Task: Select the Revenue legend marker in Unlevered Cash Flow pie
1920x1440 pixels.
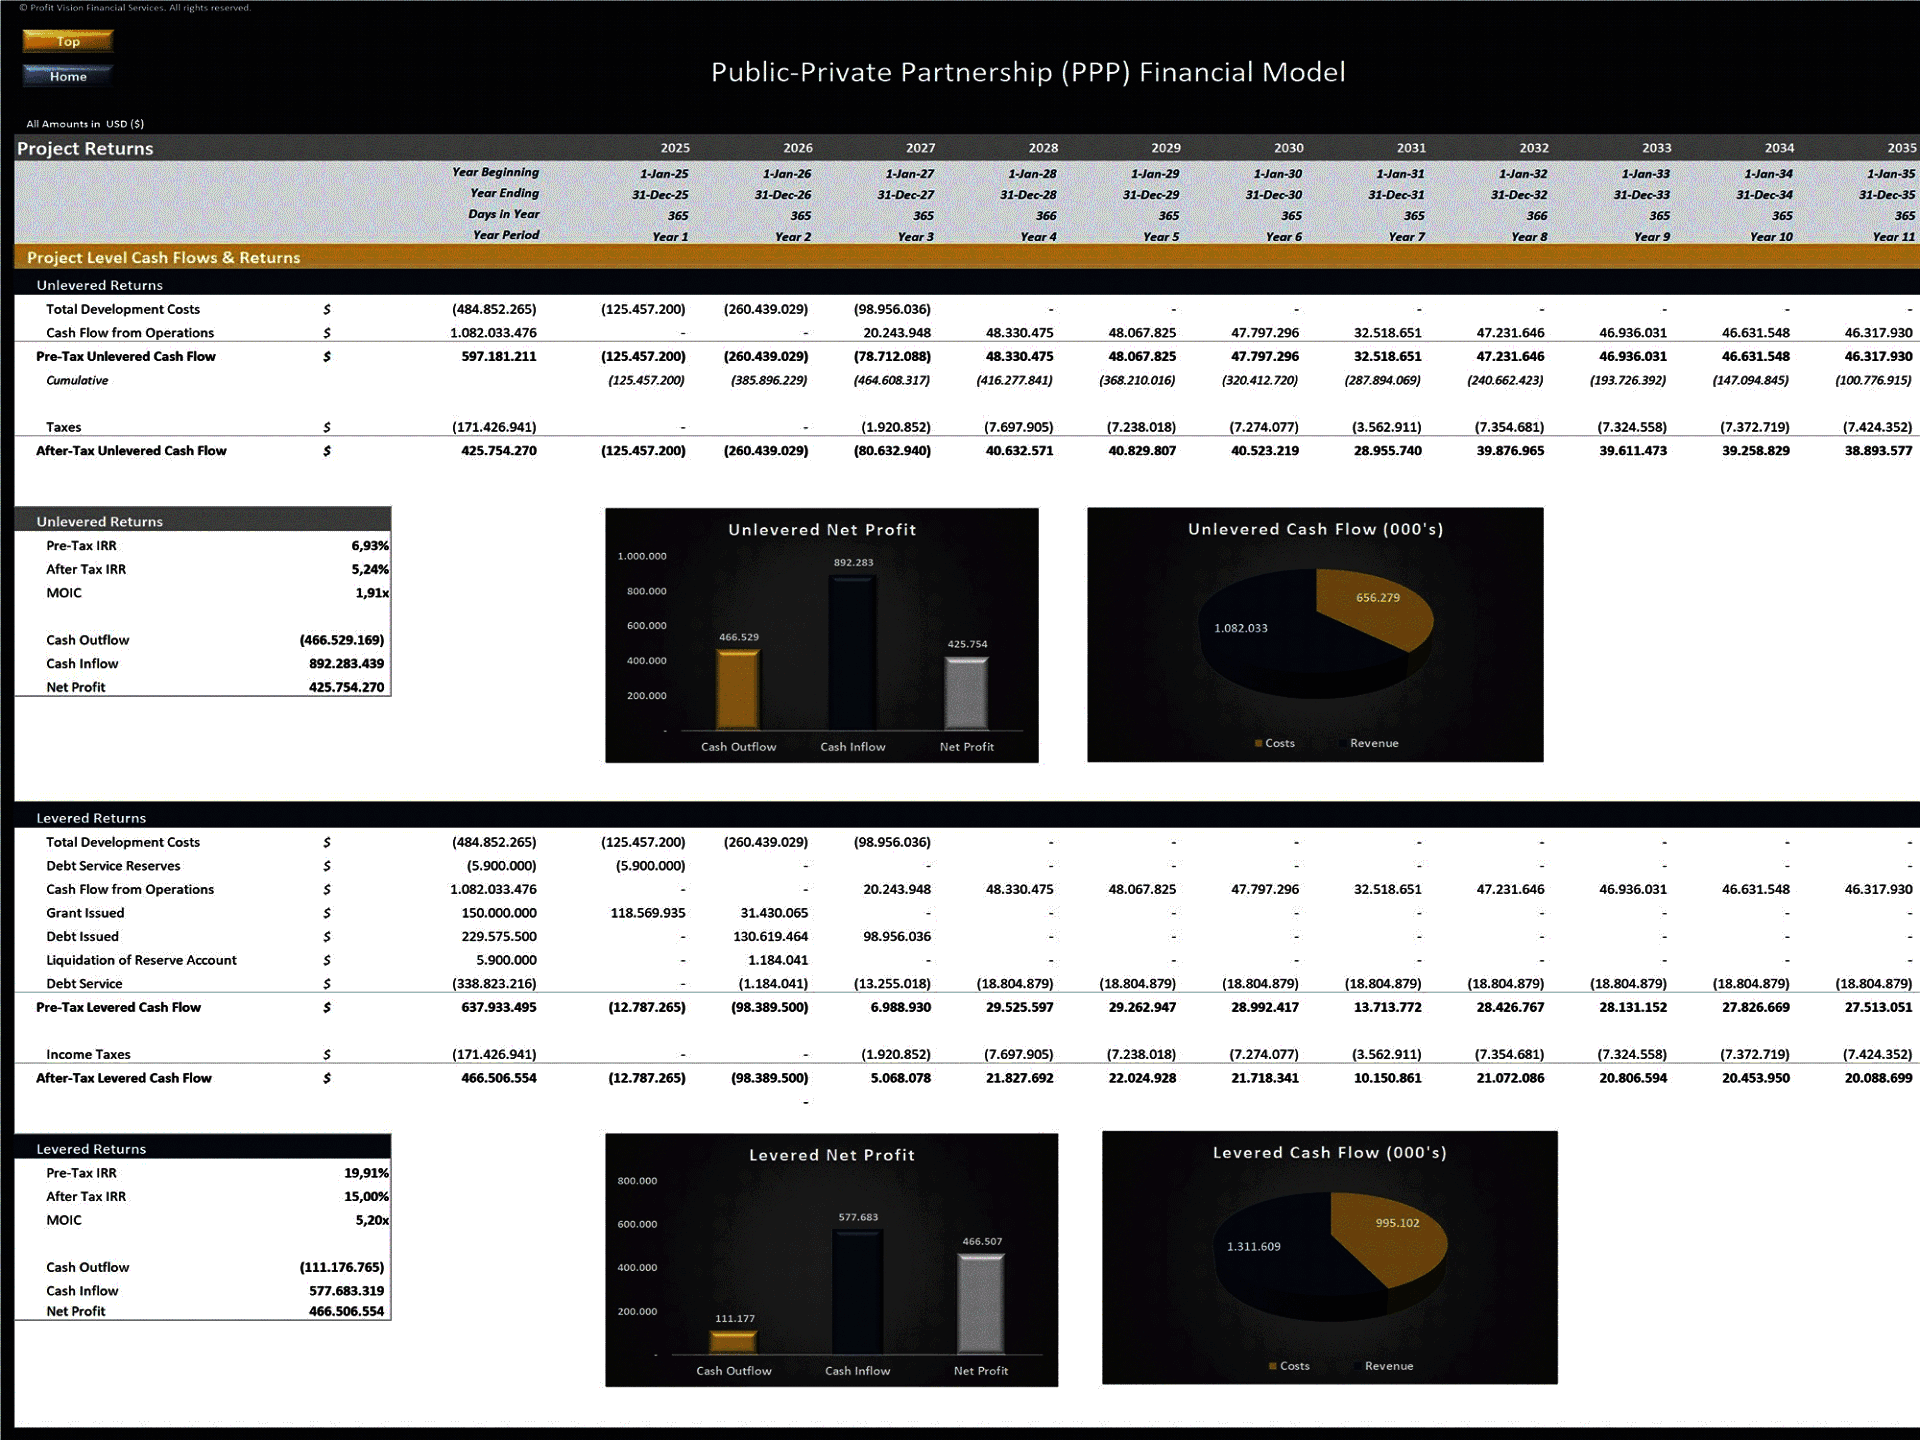Action: [1344, 743]
